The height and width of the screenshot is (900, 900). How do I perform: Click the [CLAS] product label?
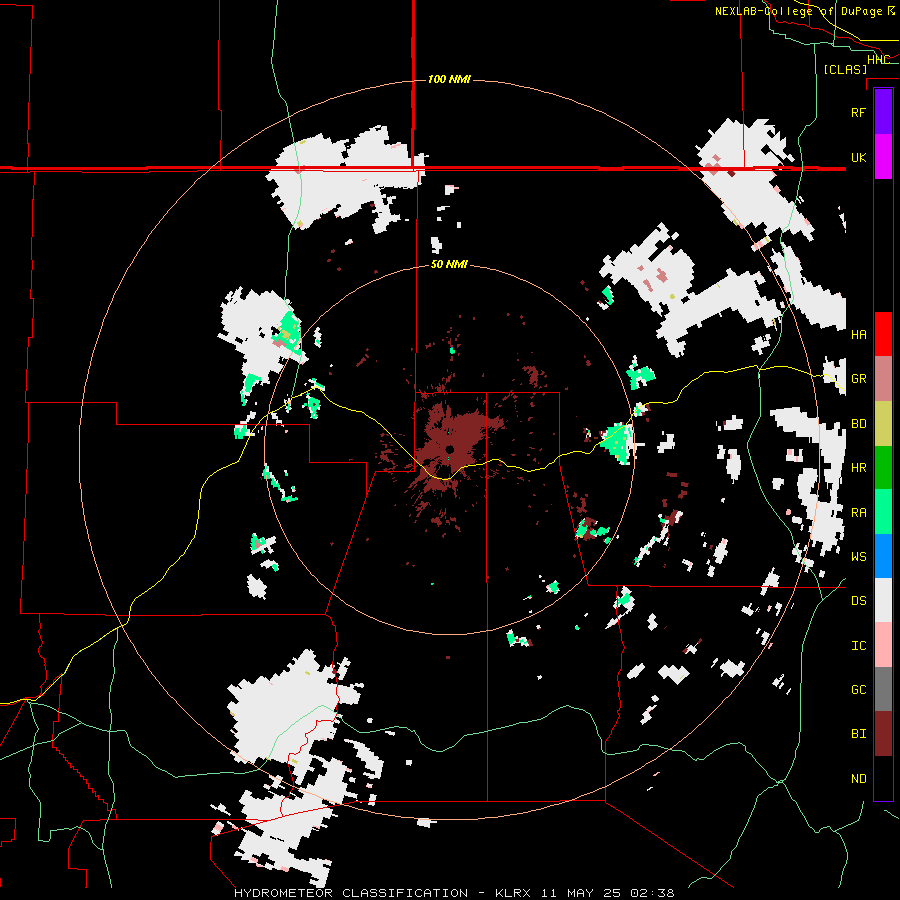[x=845, y=69]
